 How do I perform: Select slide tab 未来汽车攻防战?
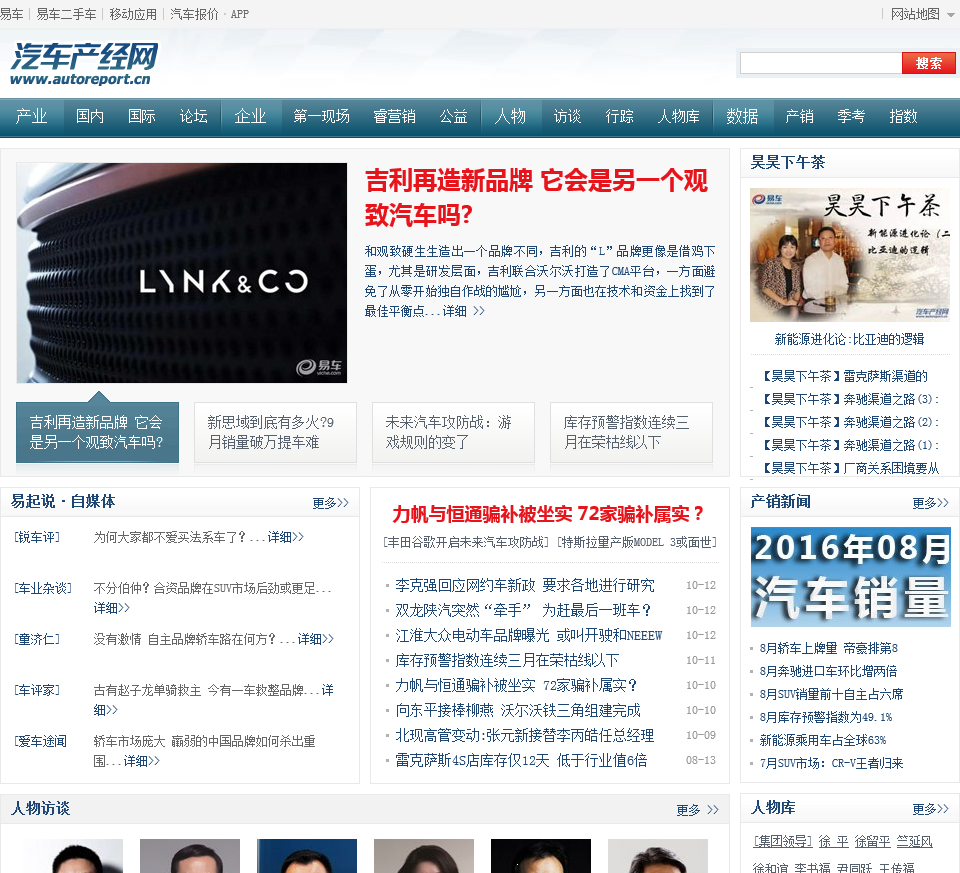click(x=453, y=432)
